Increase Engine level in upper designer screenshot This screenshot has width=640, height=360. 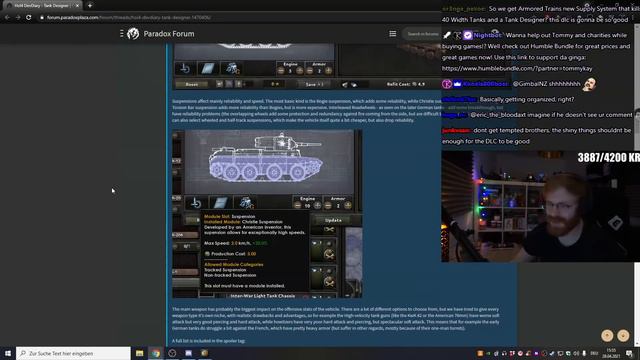click(300, 71)
